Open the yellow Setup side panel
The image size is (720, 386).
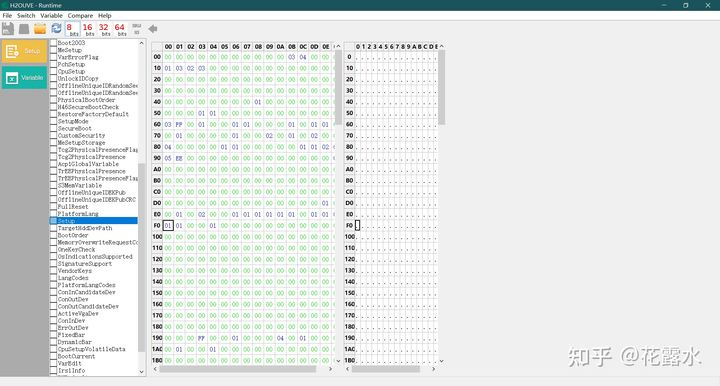24,51
